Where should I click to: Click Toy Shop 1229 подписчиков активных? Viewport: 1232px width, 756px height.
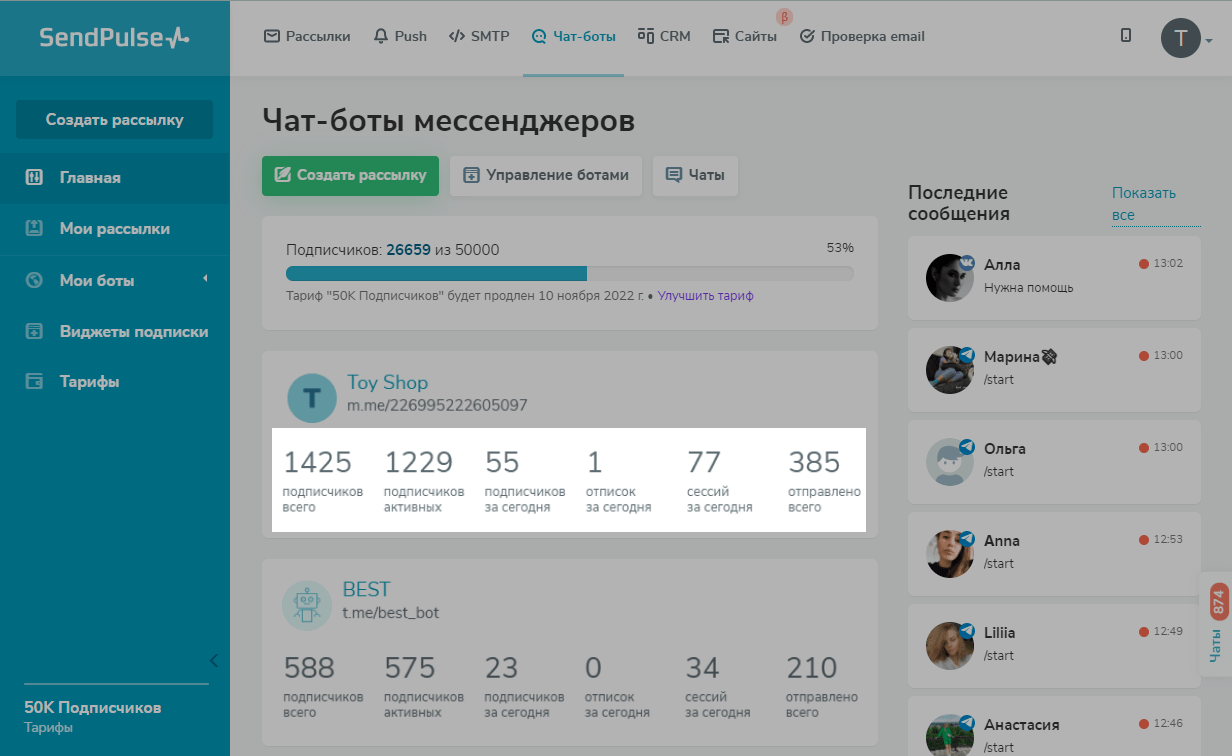click(x=424, y=480)
